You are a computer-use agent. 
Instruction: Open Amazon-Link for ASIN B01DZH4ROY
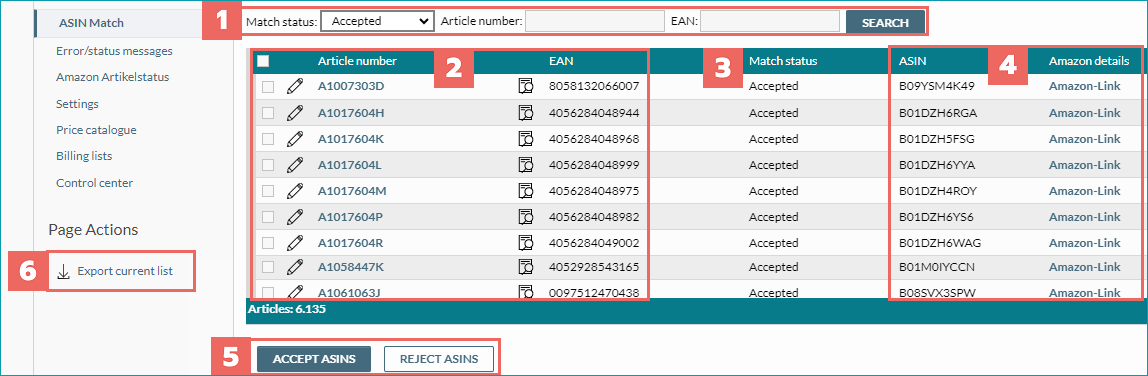[x=1084, y=191]
